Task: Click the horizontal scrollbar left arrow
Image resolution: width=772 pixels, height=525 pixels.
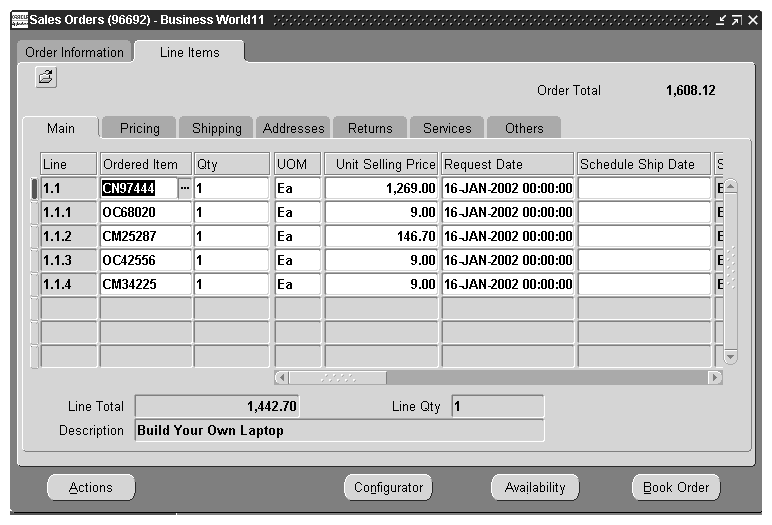Action: 282,378
